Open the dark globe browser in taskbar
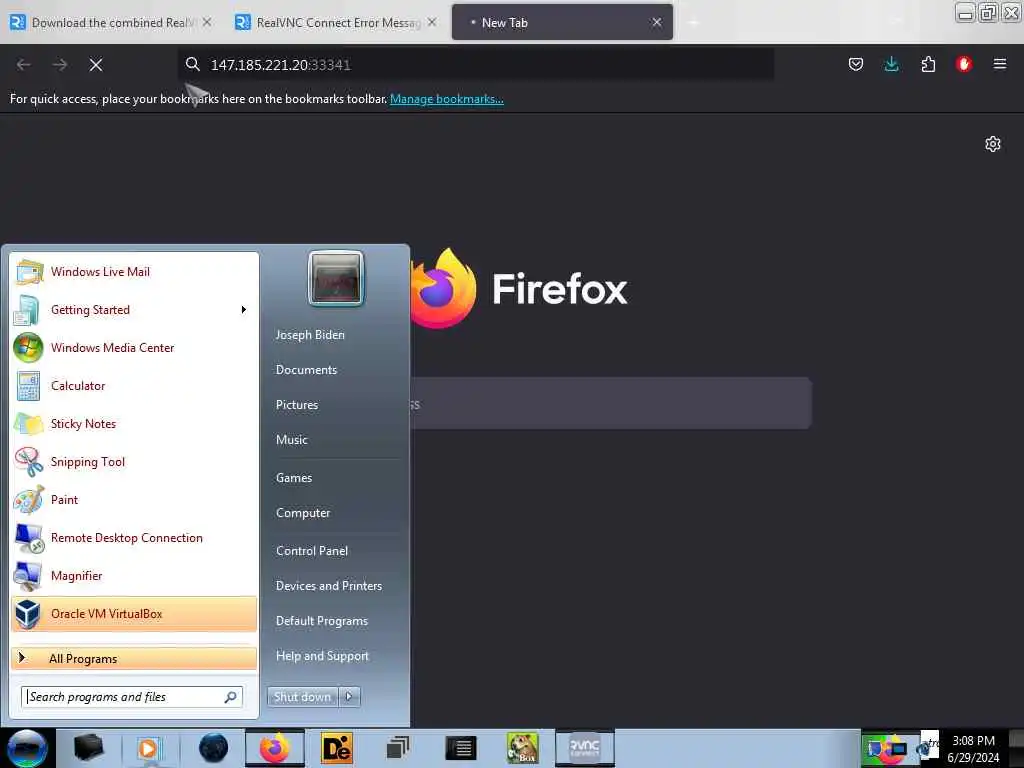Screen dimensions: 1024x768 (x=214, y=748)
